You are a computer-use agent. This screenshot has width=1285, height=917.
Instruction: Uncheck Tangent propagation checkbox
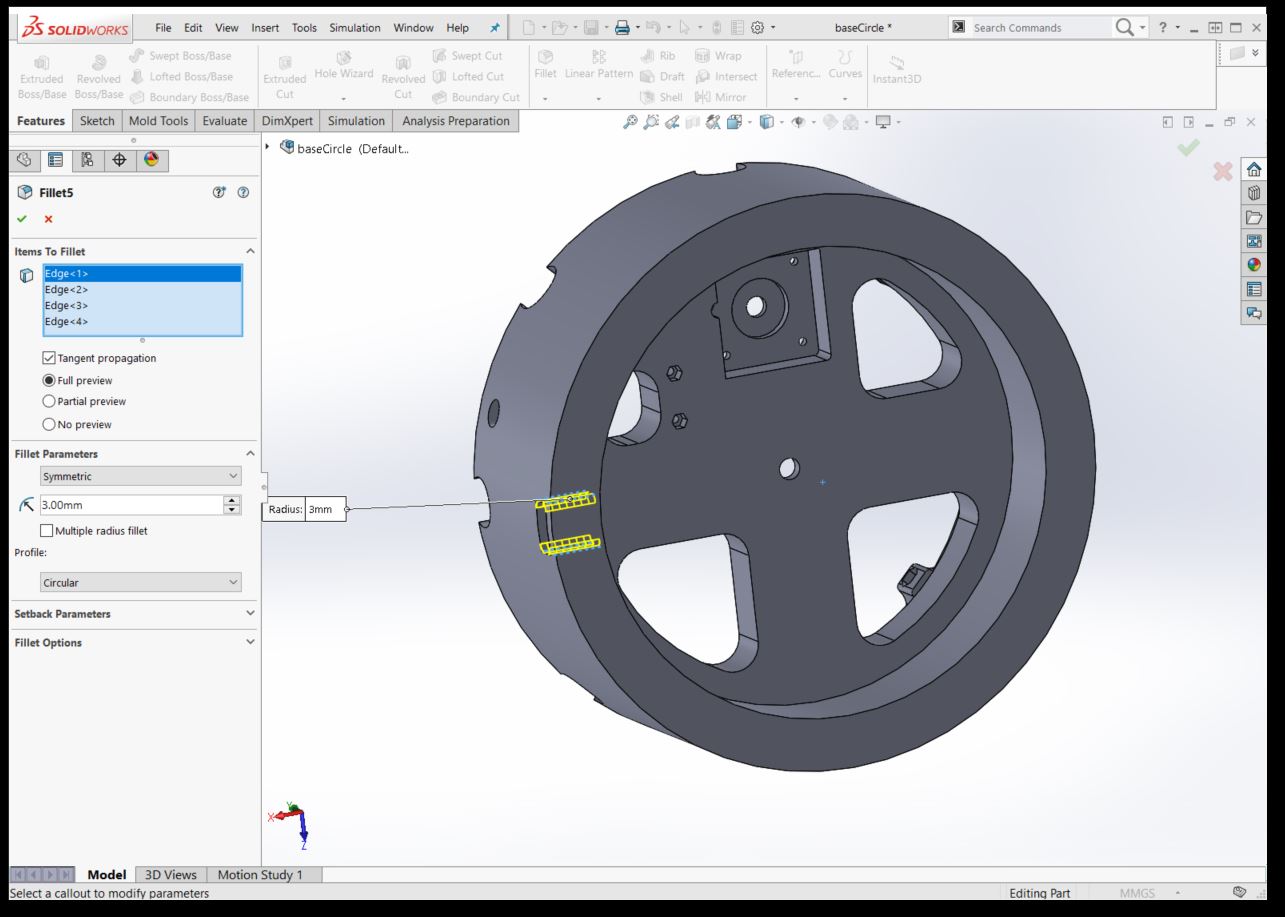tap(49, 358)
